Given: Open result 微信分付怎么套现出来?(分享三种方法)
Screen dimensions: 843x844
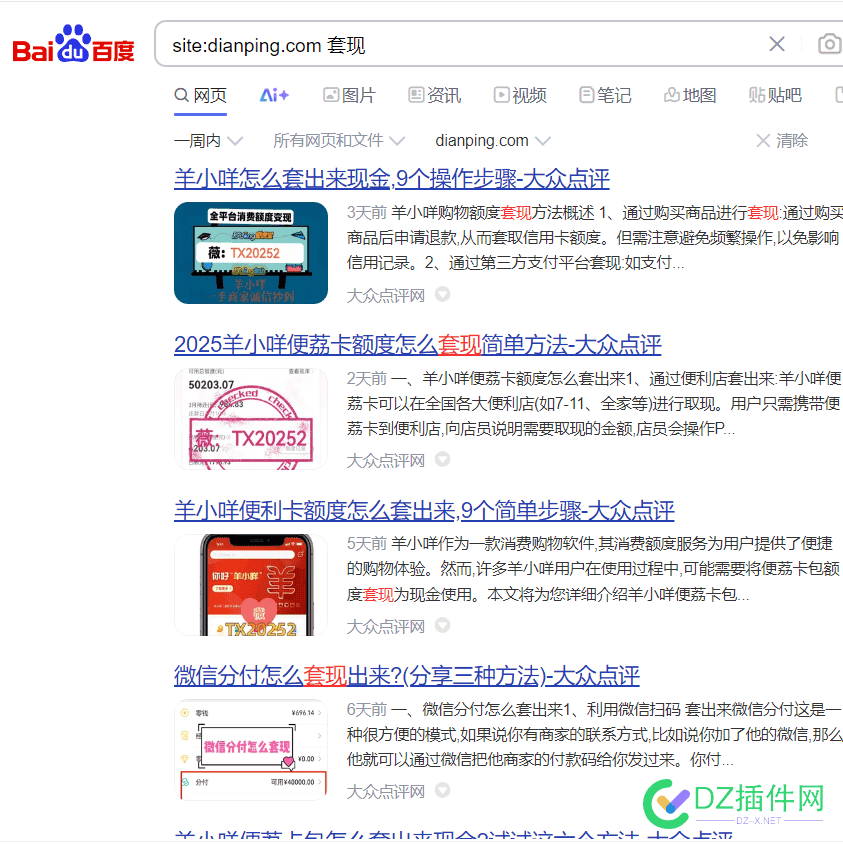Looking at the screenshot, I should pyautogui.click(x=407, y=676).
